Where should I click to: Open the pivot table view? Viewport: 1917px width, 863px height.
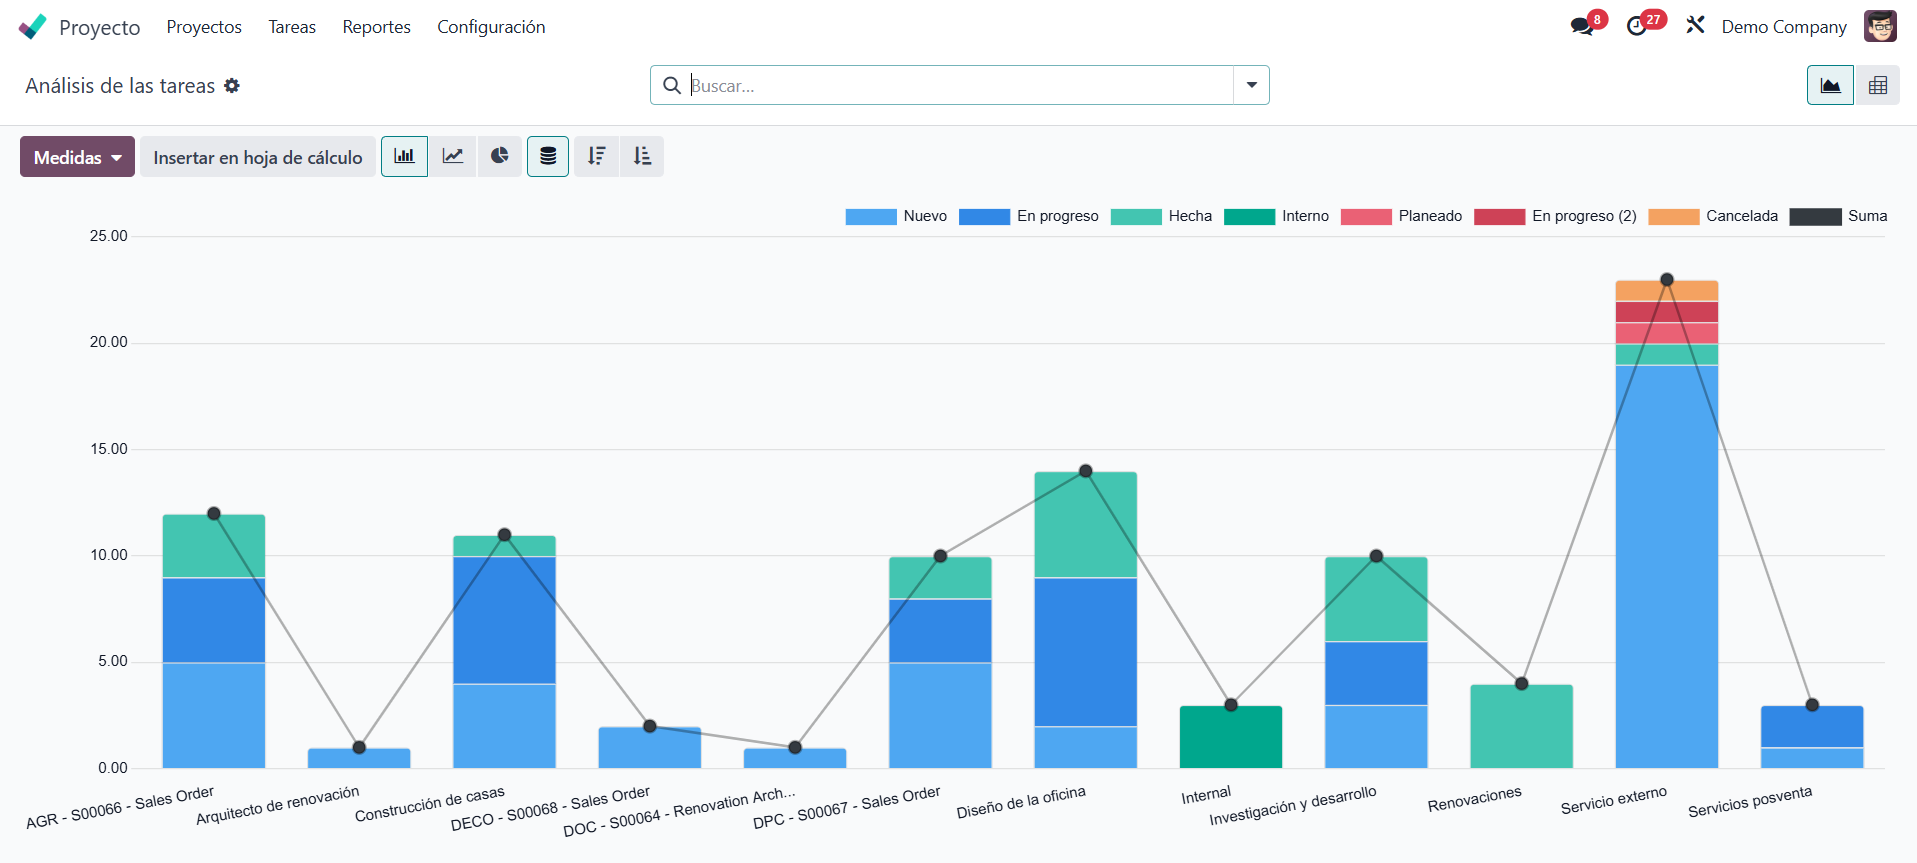pos(1877,86)
